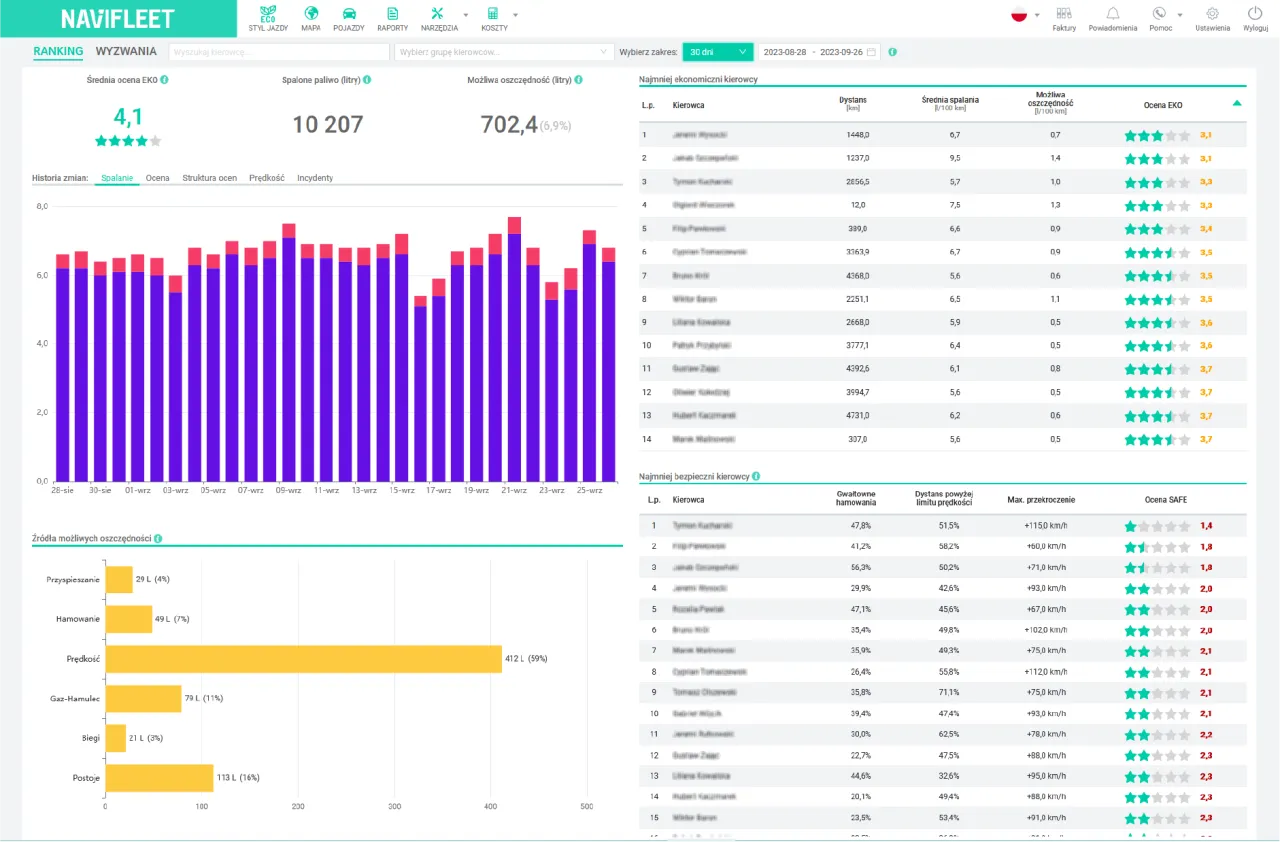This screenshot has width=1280, height=842.
Task: Open the Styl Jazdy eco icon
Action: (x=268, y=14)
